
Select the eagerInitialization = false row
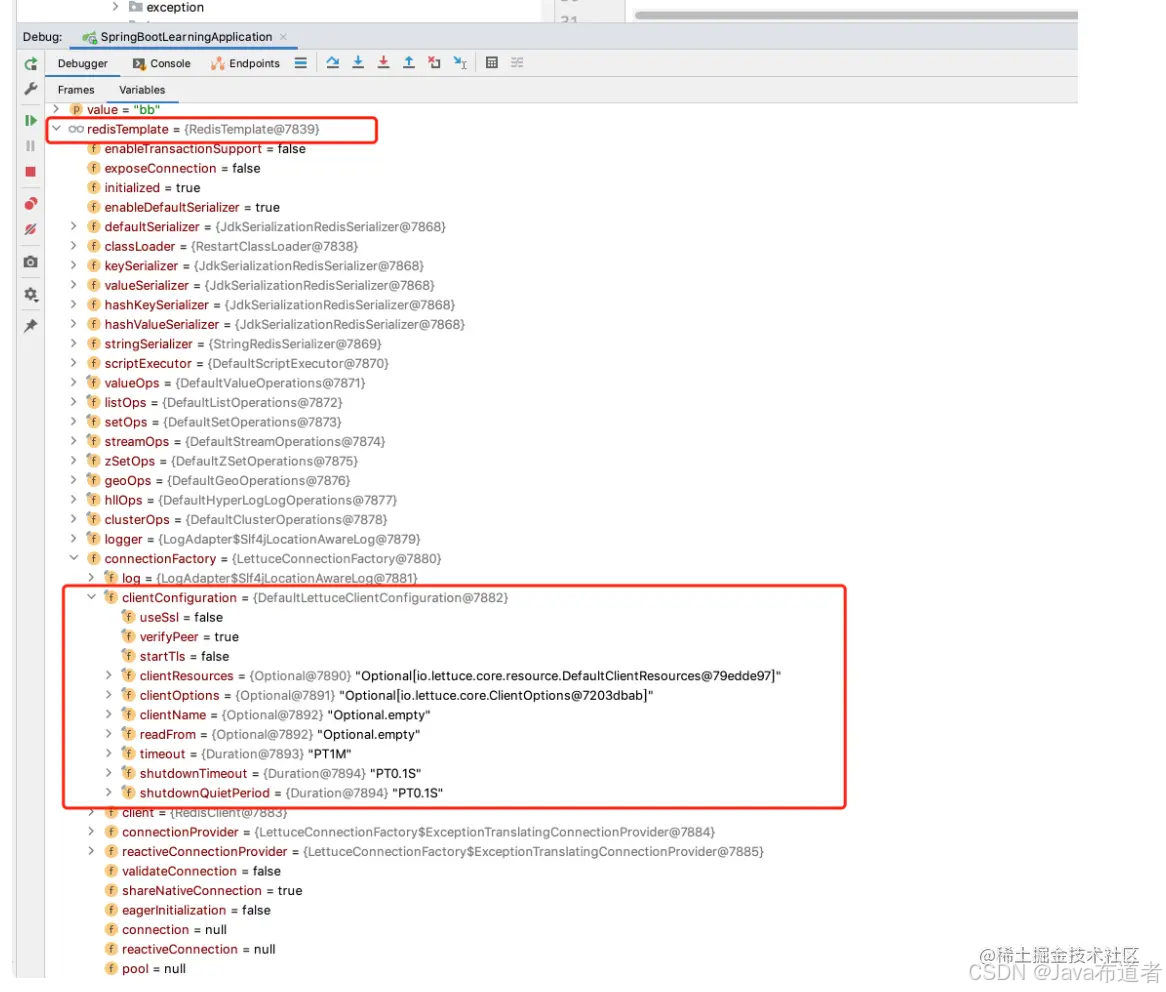click(x=187, y=909)
